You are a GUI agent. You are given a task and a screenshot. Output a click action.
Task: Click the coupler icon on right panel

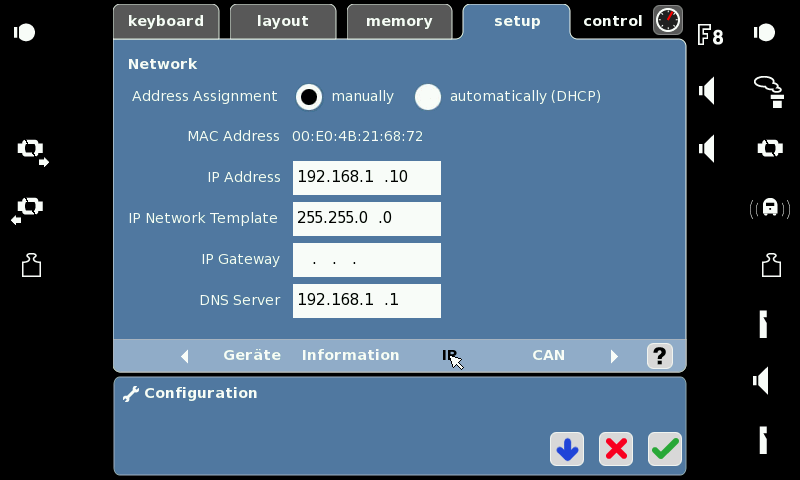point(770,148)
